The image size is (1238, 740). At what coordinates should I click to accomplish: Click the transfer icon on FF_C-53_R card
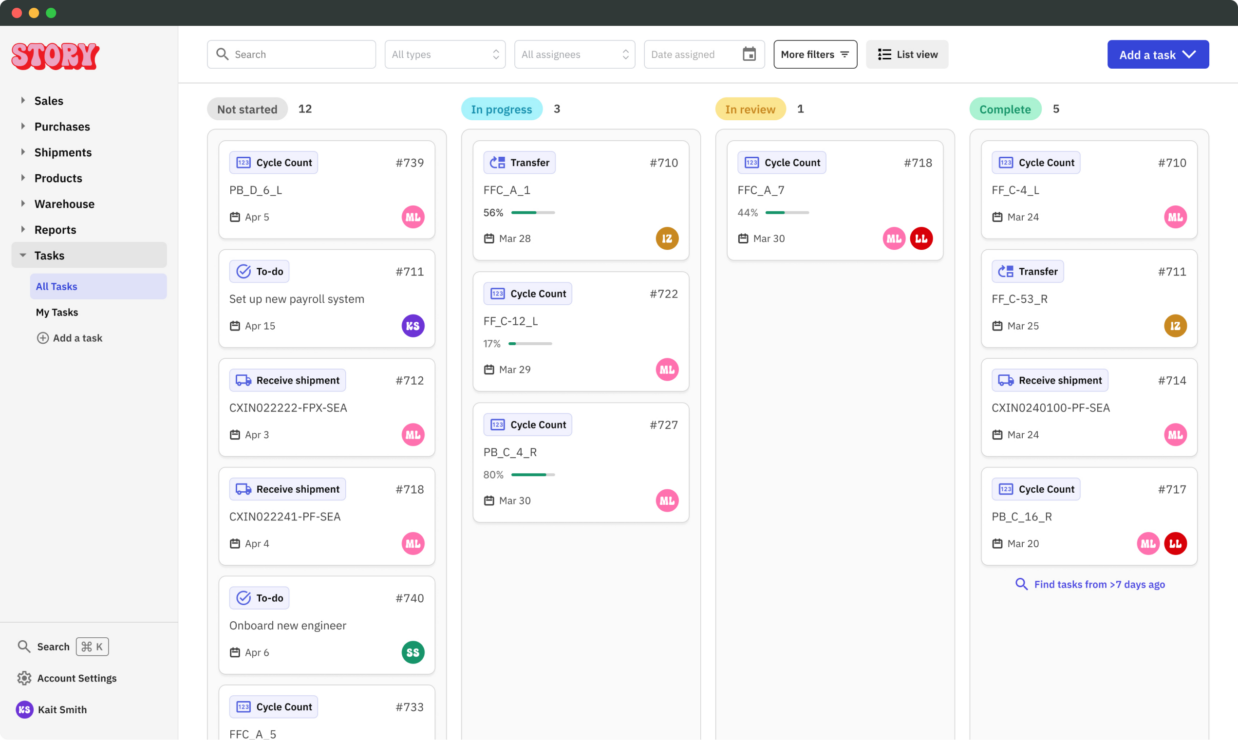(1005, 271)
